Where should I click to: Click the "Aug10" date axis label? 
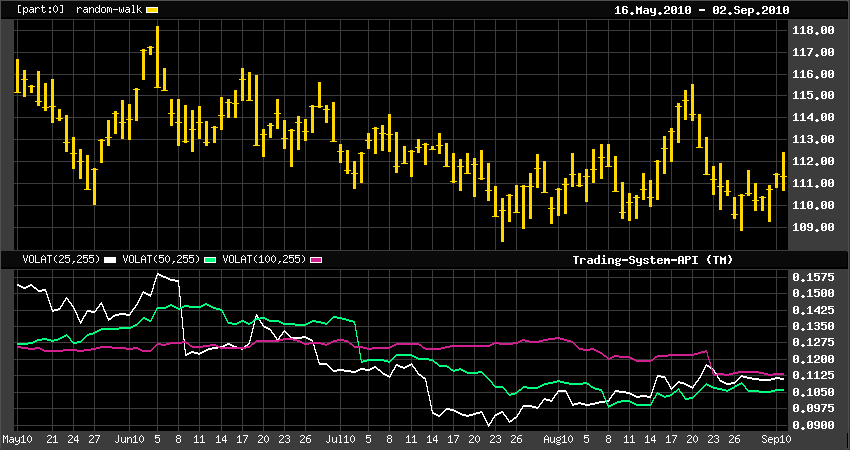pyautogui.click(x=558, y=438)
